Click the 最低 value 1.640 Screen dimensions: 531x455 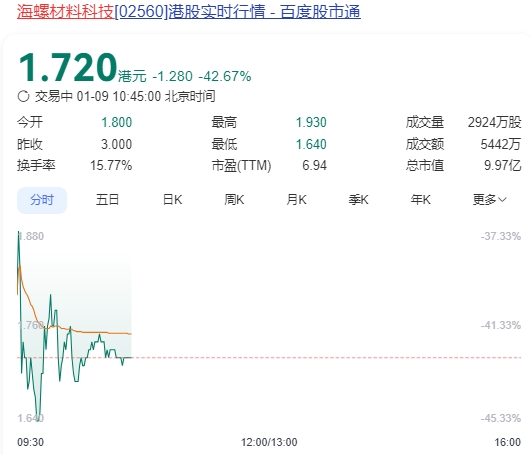pos(311,145)
